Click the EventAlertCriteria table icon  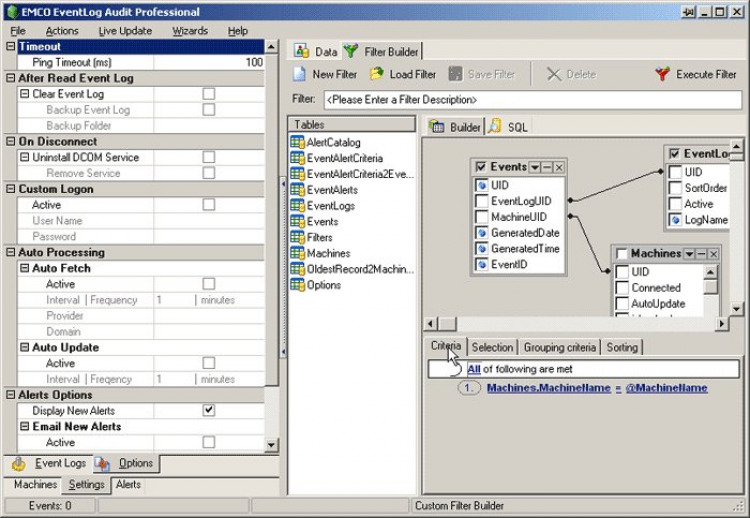coord(298,158)
